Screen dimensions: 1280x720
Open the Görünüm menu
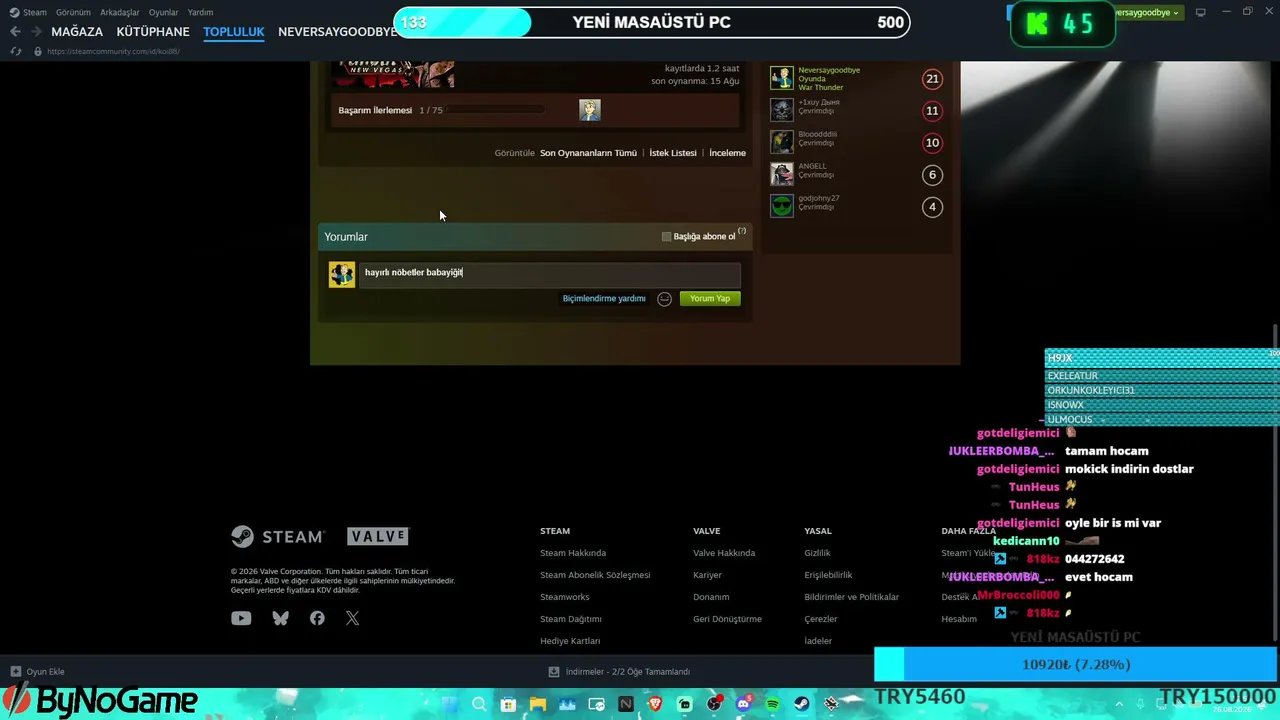click(x=73, y=12)
